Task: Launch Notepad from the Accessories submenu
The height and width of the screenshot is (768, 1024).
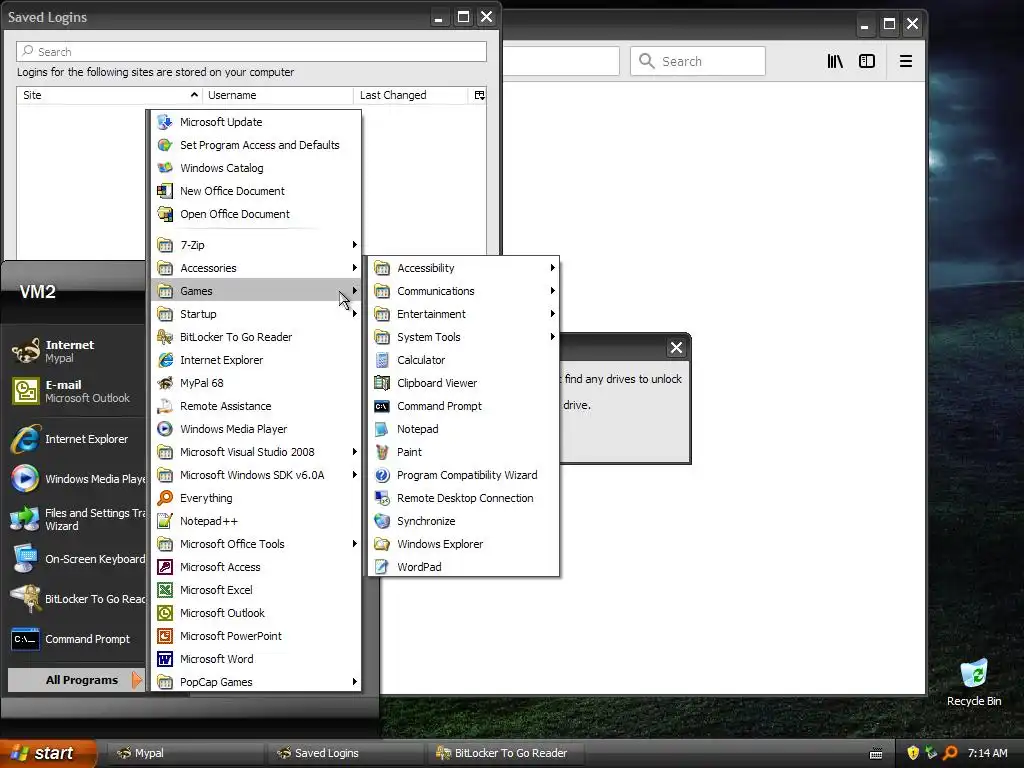Action: point(464,429)
